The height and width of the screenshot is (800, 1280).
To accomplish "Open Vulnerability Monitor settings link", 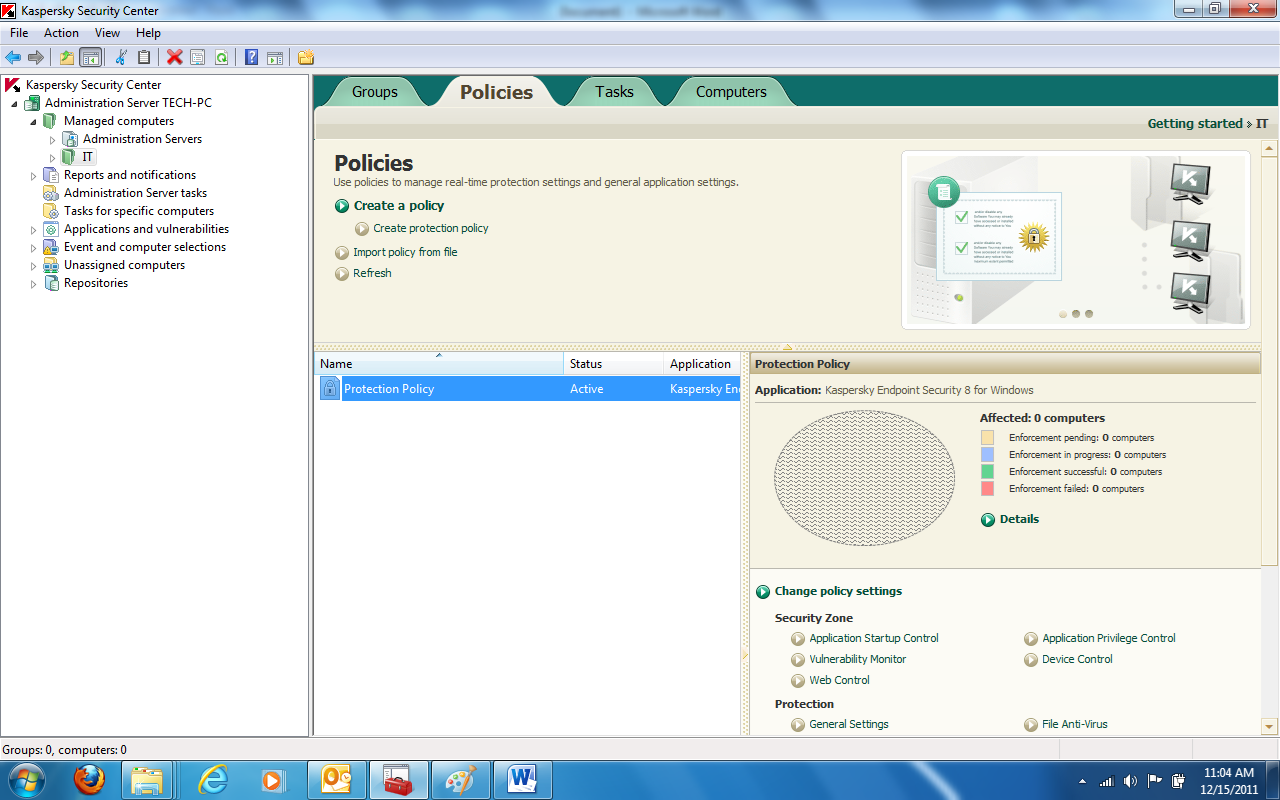I will [858, 659].
